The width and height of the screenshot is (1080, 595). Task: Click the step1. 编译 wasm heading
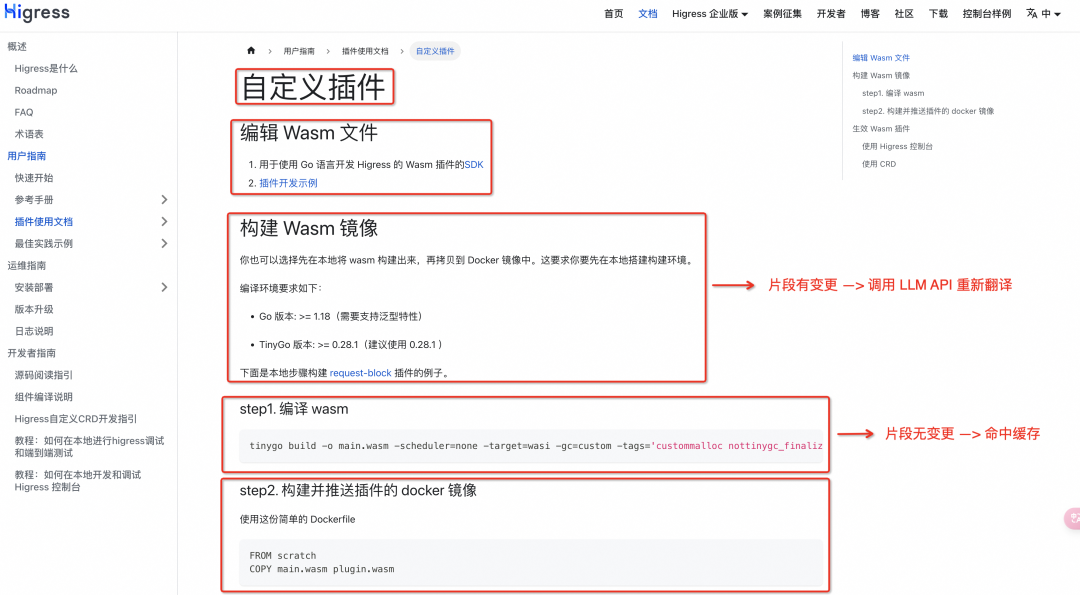pyautogui.click(x=294, y=409)
